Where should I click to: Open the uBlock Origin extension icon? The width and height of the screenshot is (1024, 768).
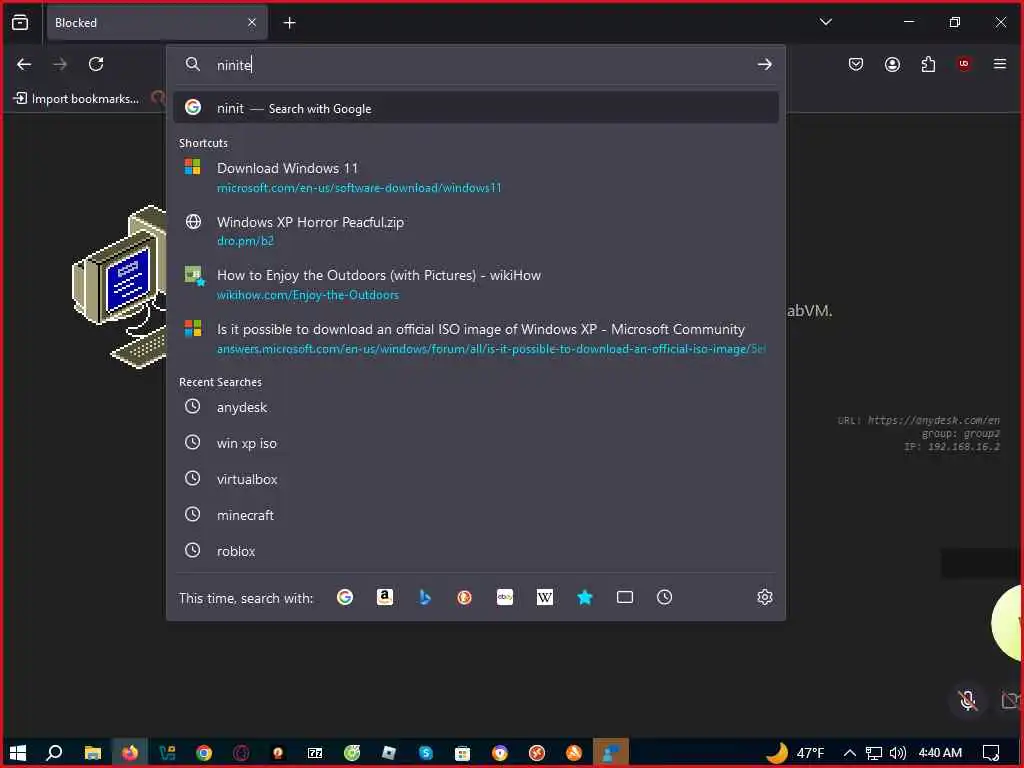point(964,64)
